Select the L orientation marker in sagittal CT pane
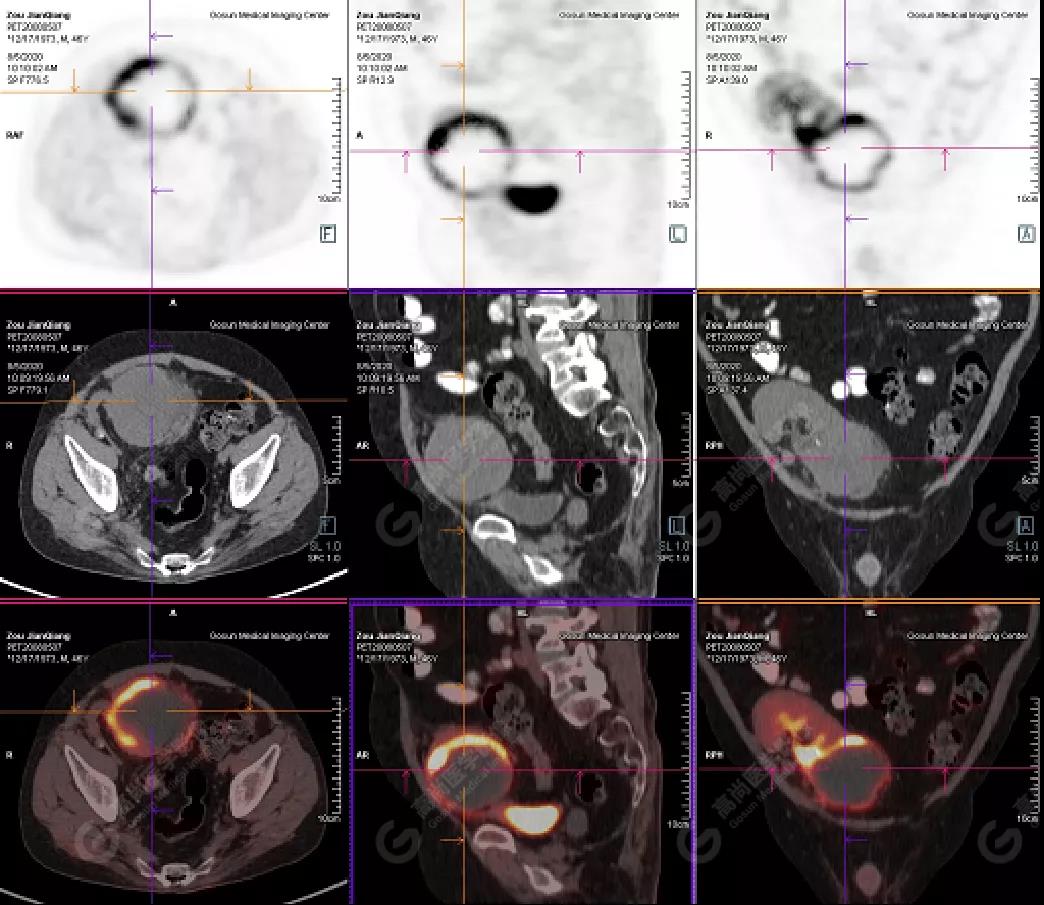1044x905 pixels. (x=677, y=526)
